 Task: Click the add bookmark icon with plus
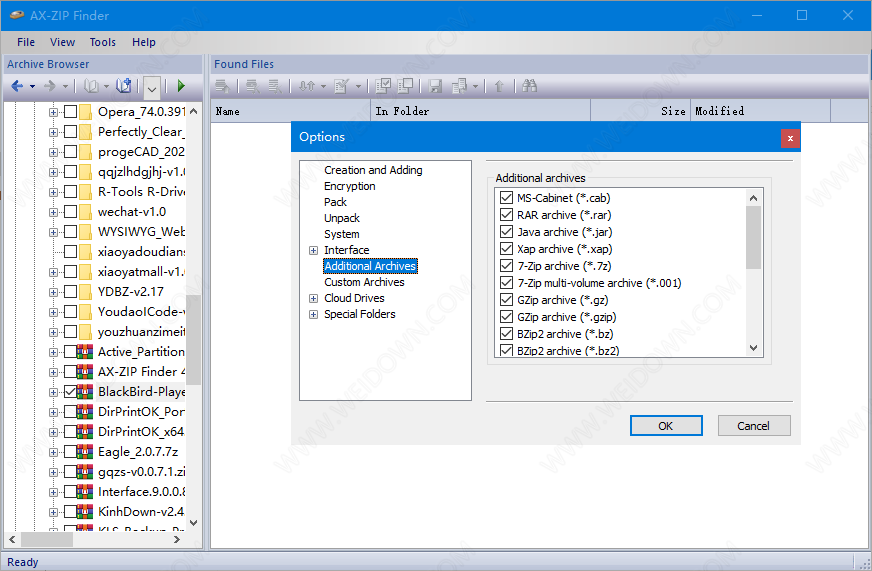tap(123, 86)
